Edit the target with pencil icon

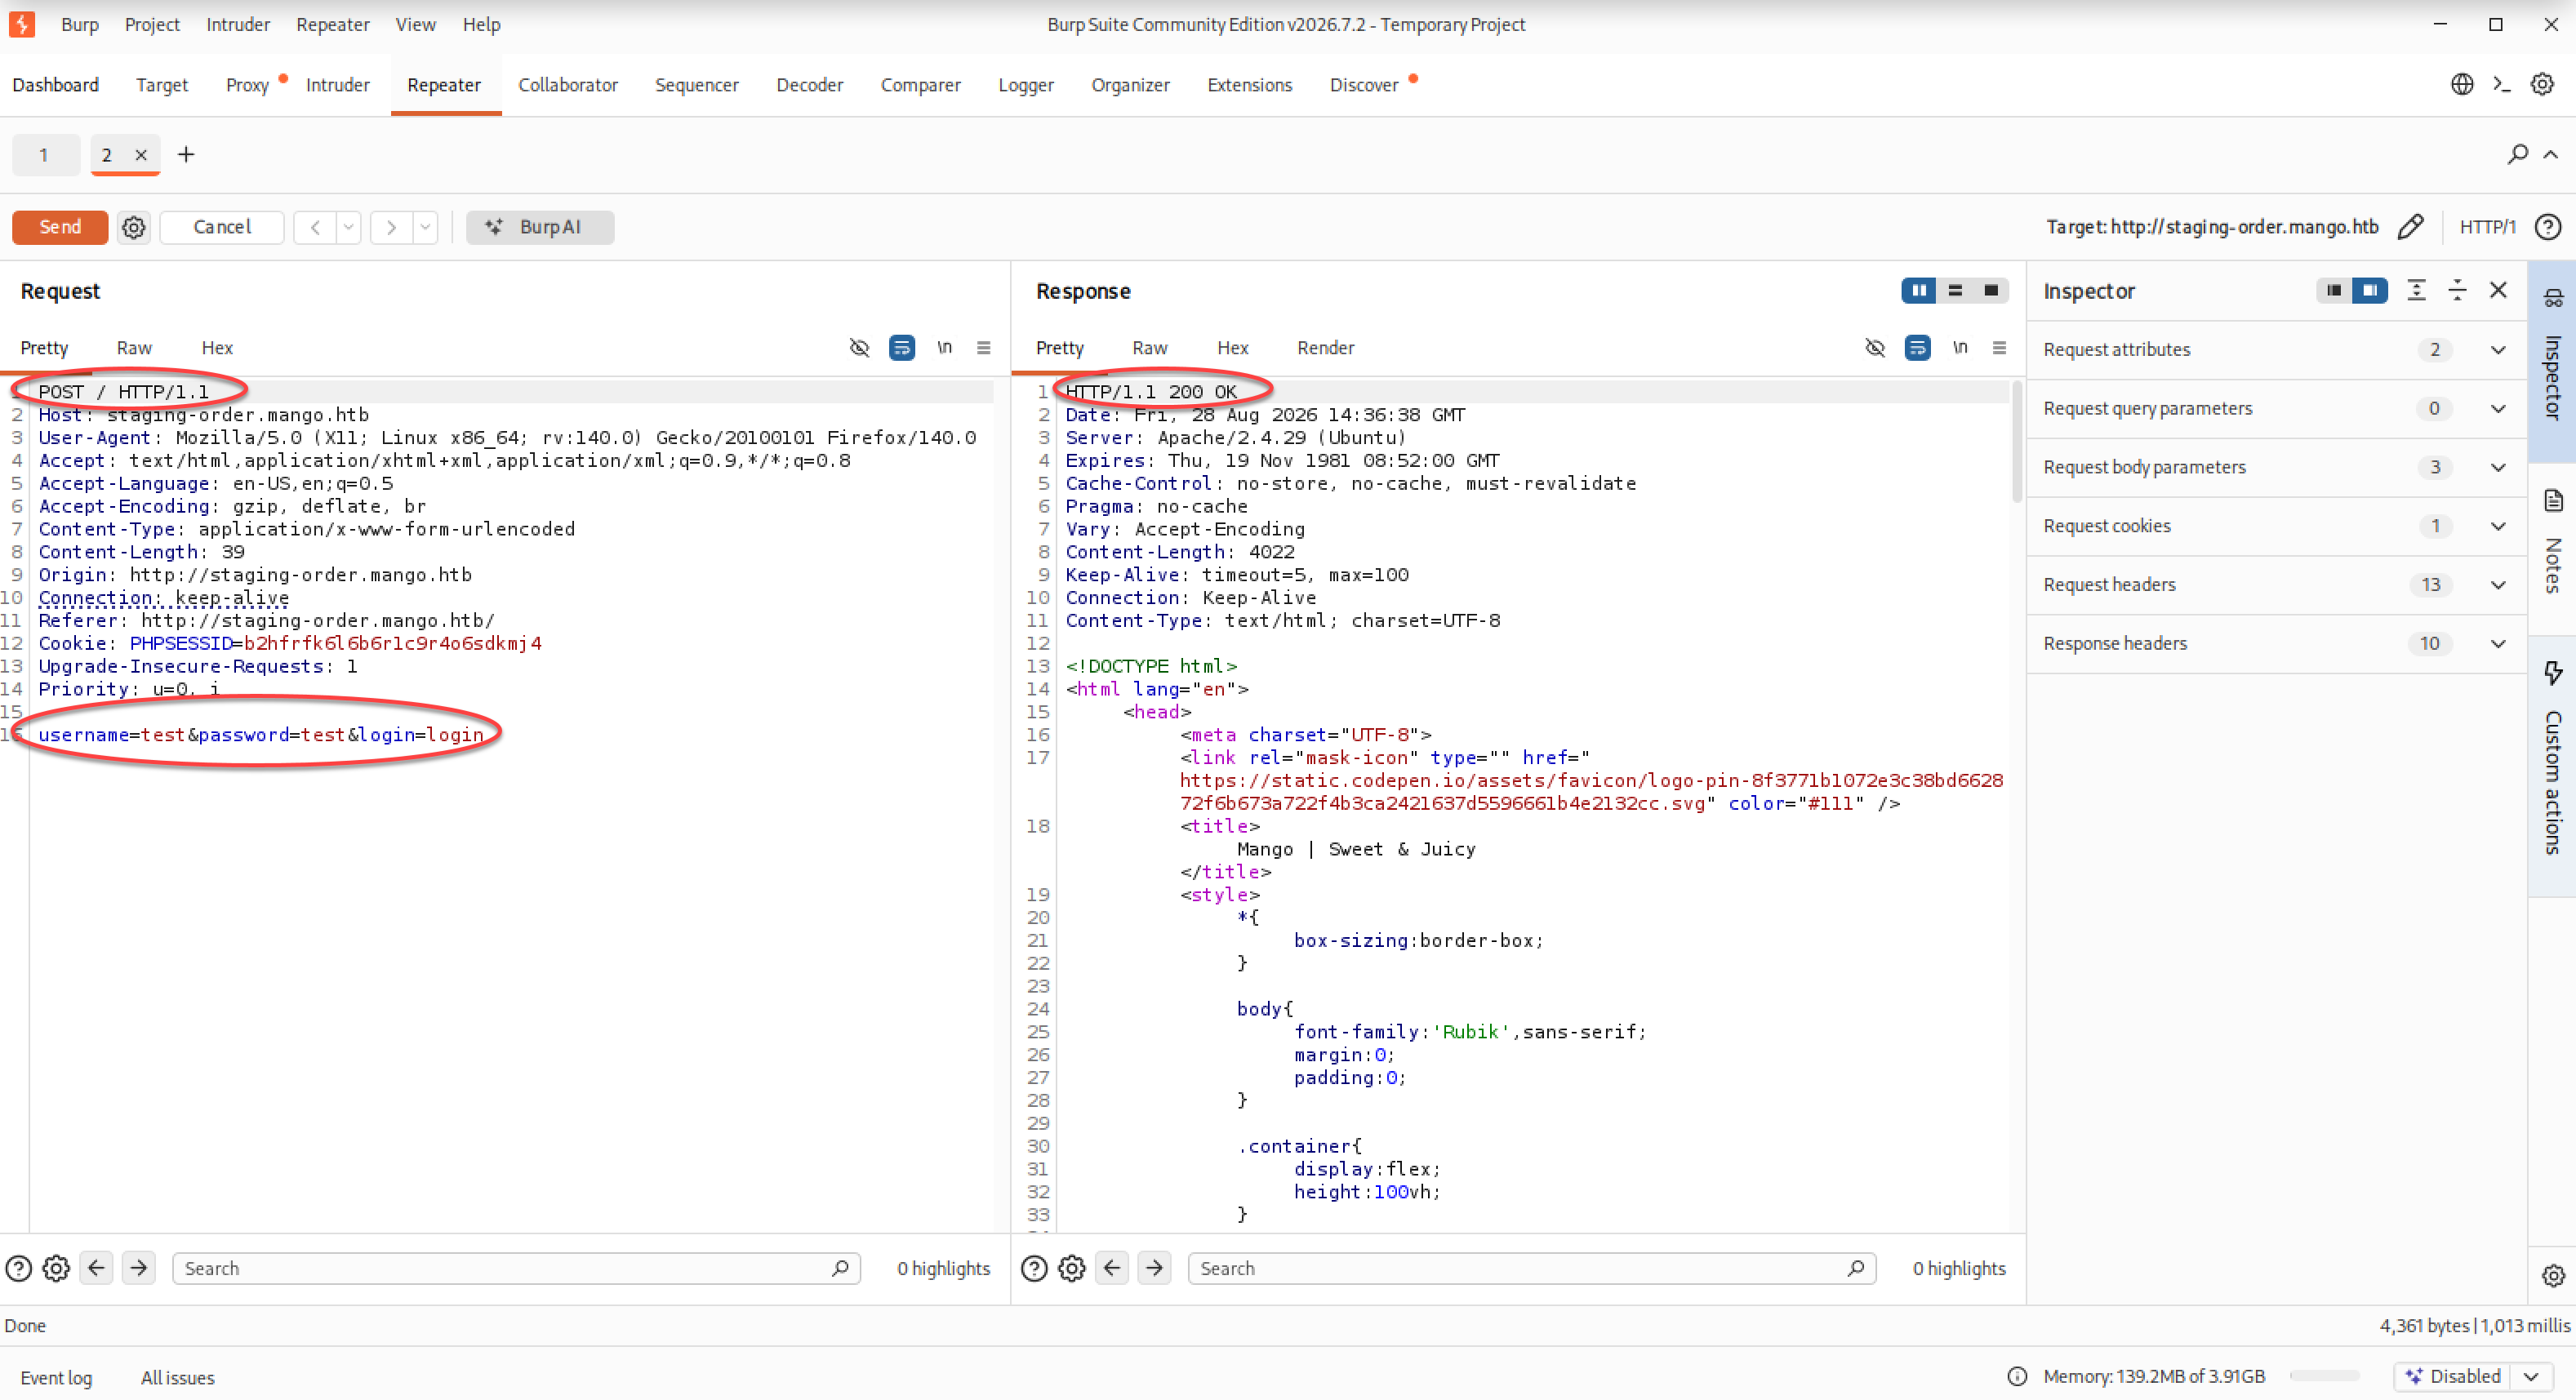click(2411, 227)
